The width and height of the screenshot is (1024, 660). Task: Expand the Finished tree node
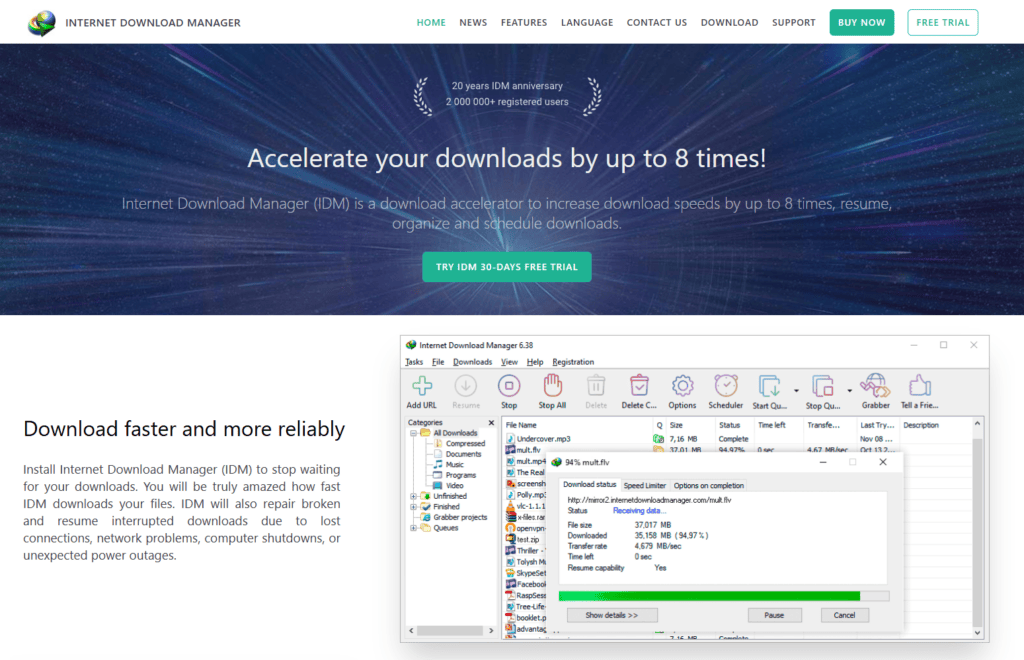click(x=413, y=507)
